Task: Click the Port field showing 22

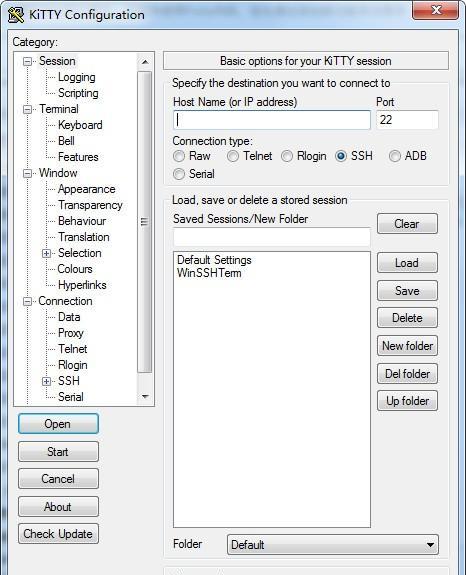Action: [x=407, y=120]
